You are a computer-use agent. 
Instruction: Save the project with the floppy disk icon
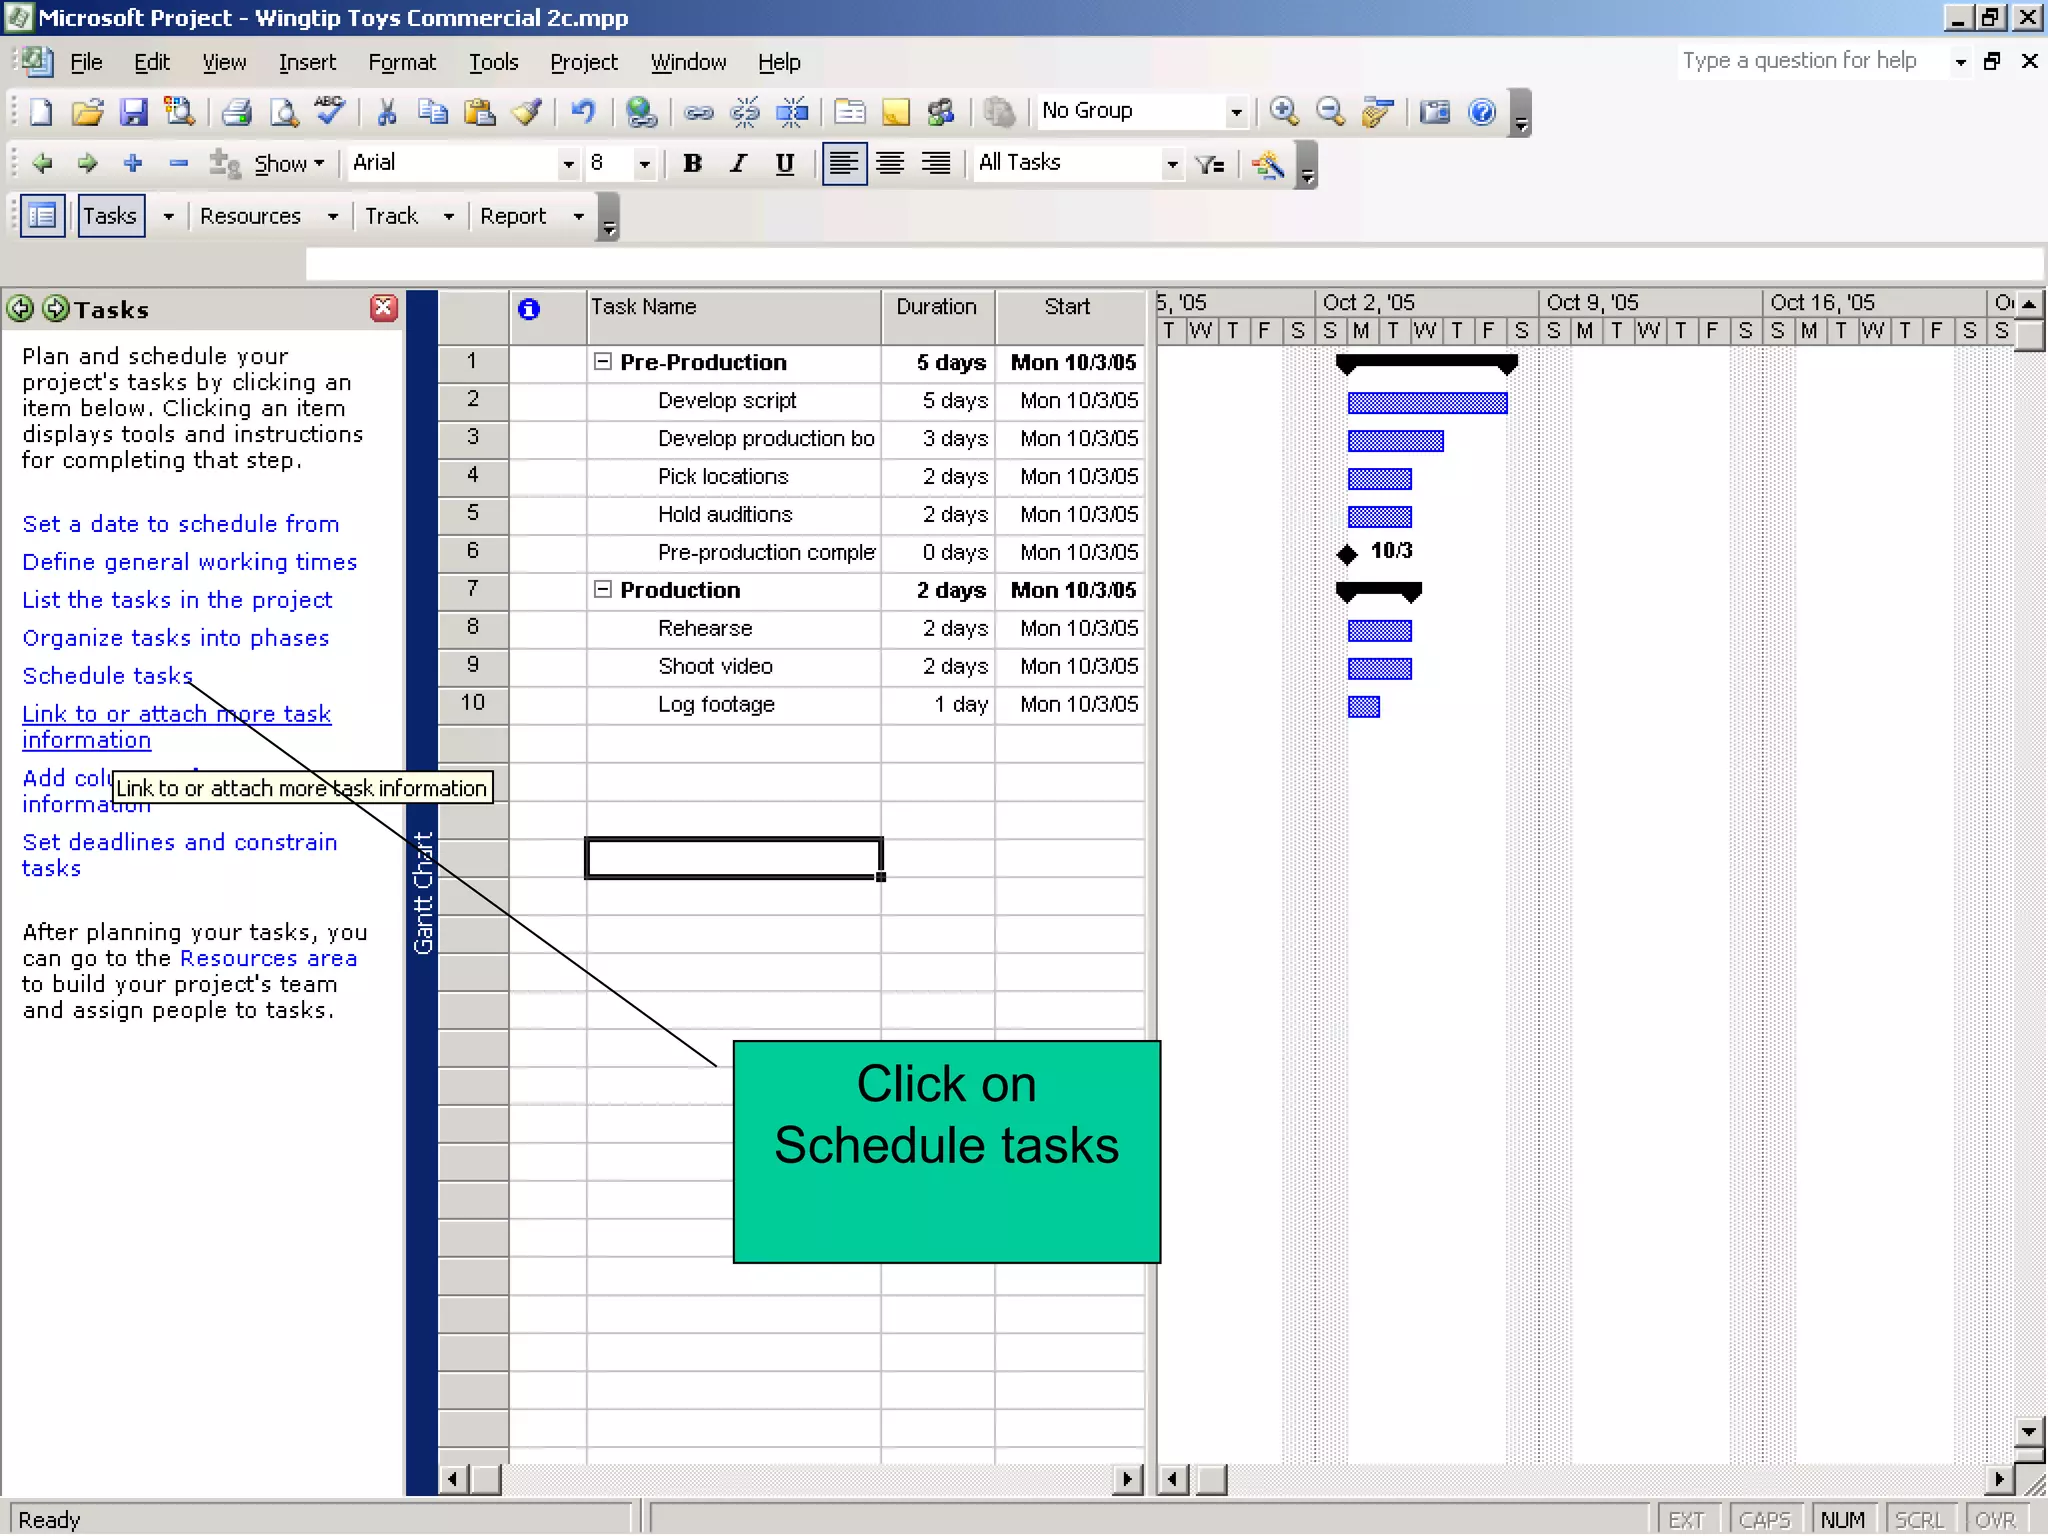coord(134,112)
